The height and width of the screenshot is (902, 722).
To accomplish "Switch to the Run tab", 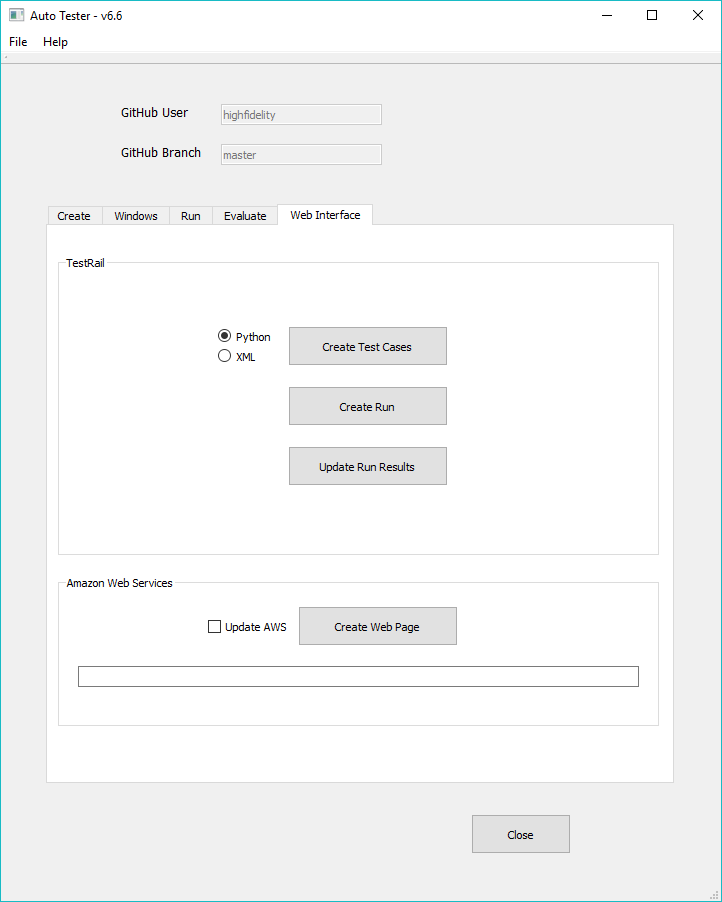I will point(190,216).
